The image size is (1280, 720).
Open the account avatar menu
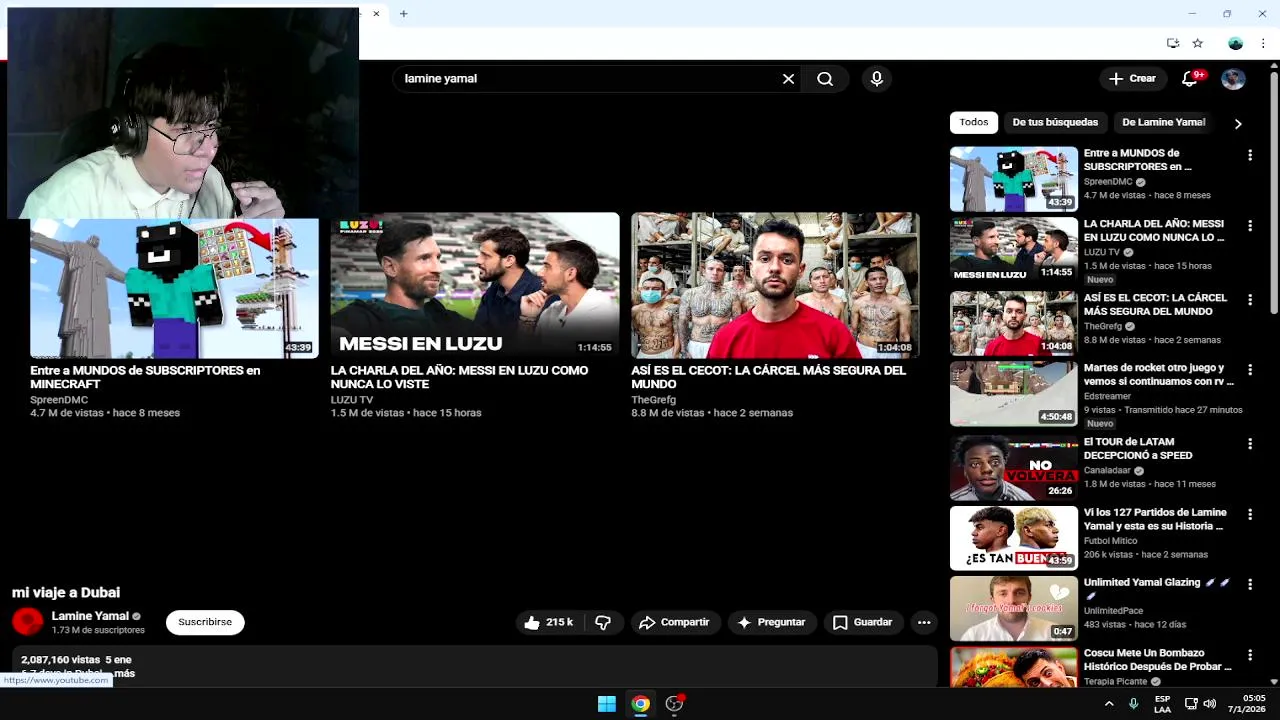click(x=1233, y=79)
